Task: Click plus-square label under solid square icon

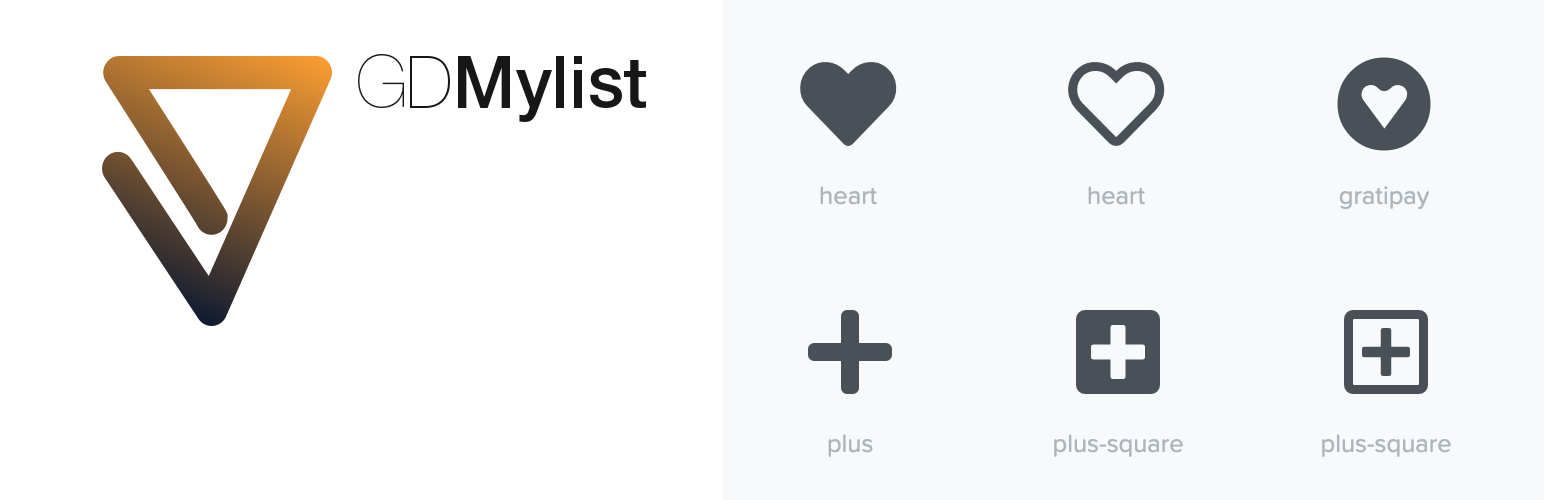Action: [1118, 445]
